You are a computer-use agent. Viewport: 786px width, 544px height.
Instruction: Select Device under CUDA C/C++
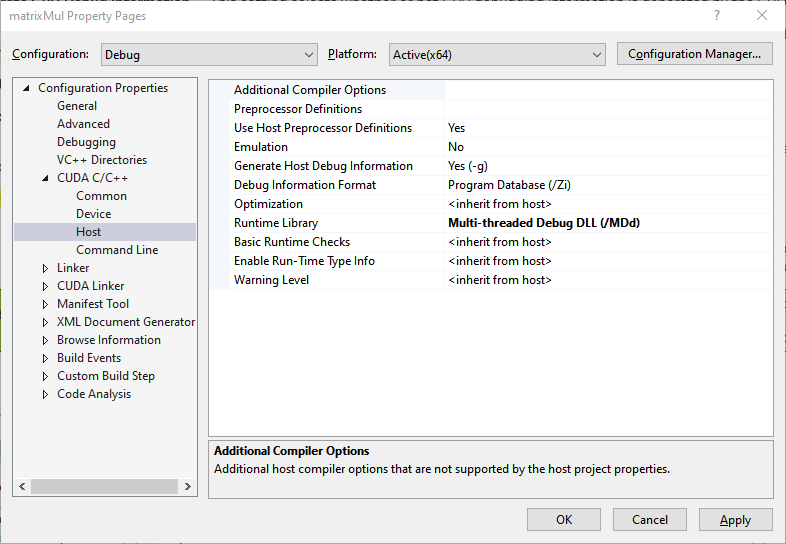coord(94,214)
